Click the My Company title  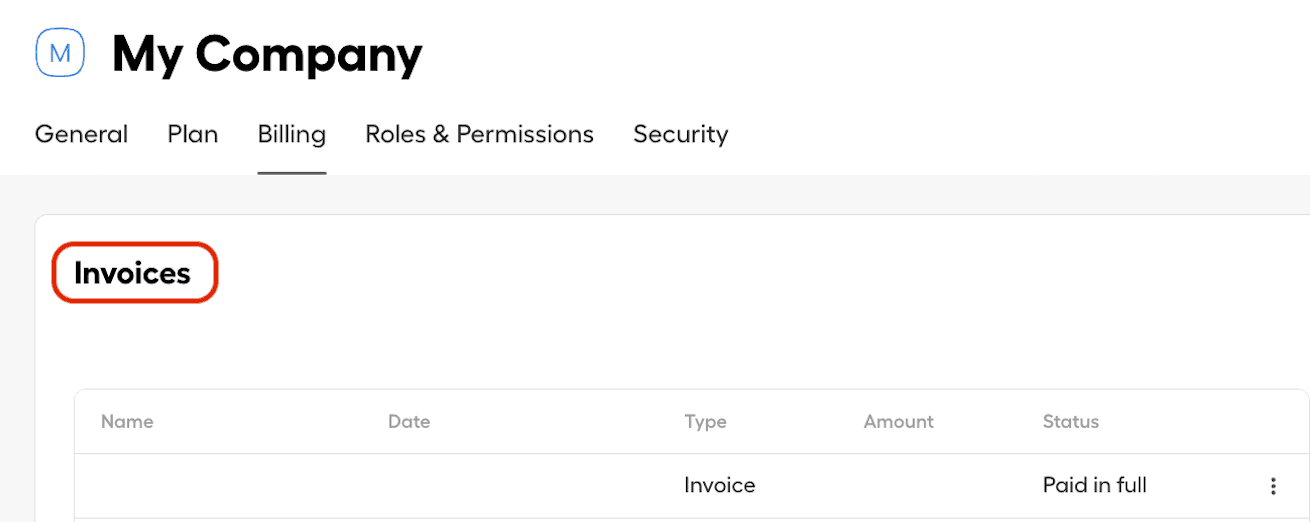(266, 54)
